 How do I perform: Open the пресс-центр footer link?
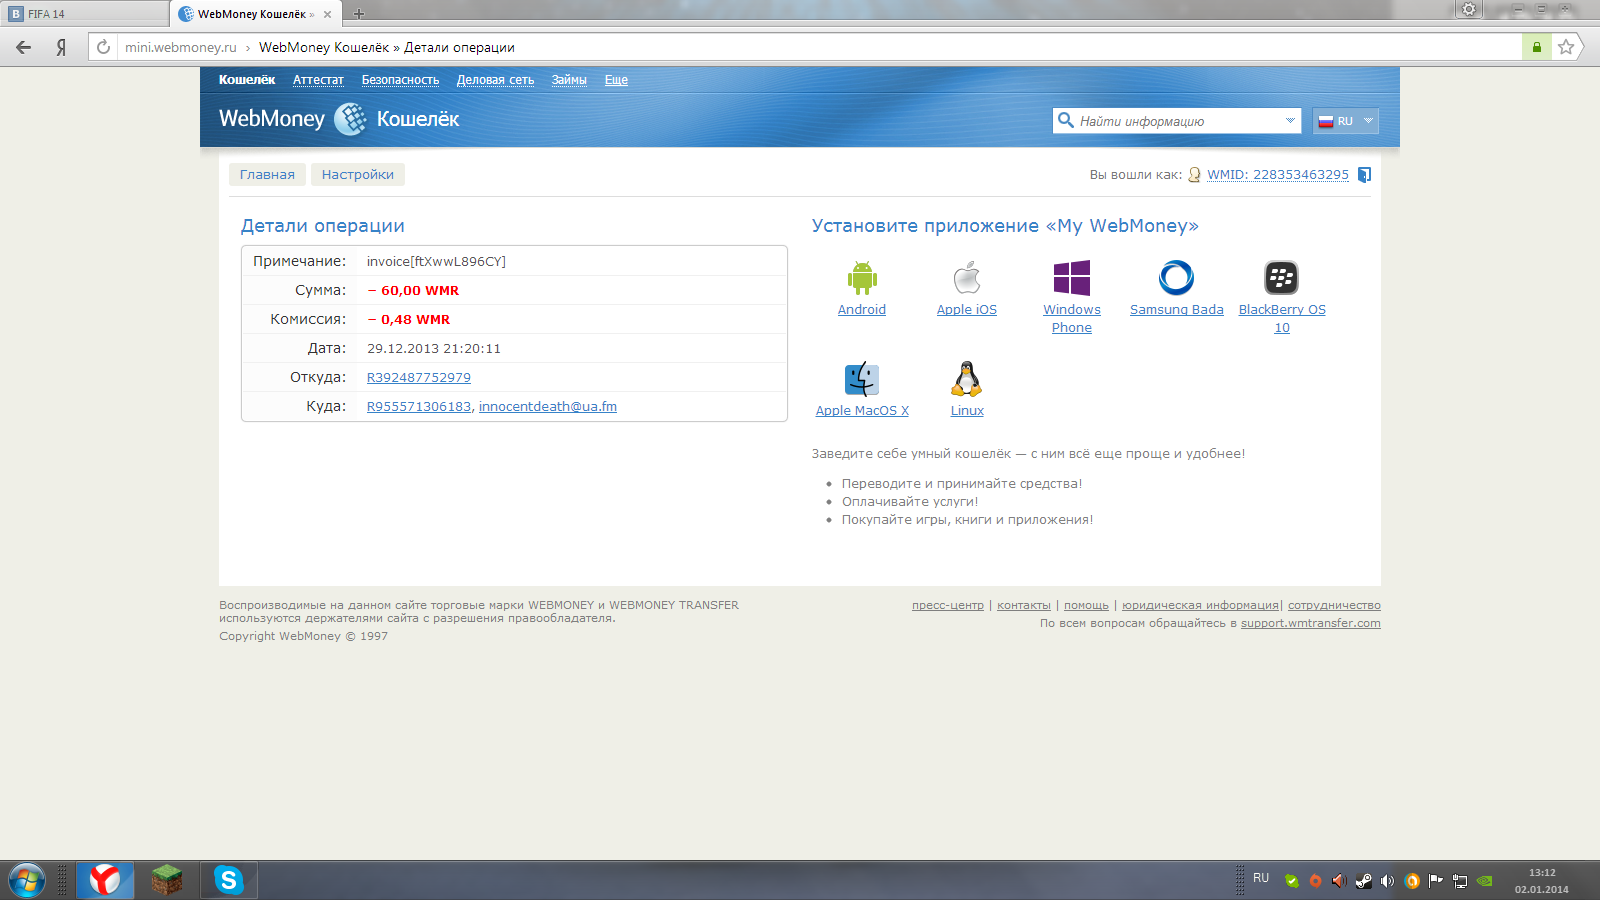click(948, 605)
